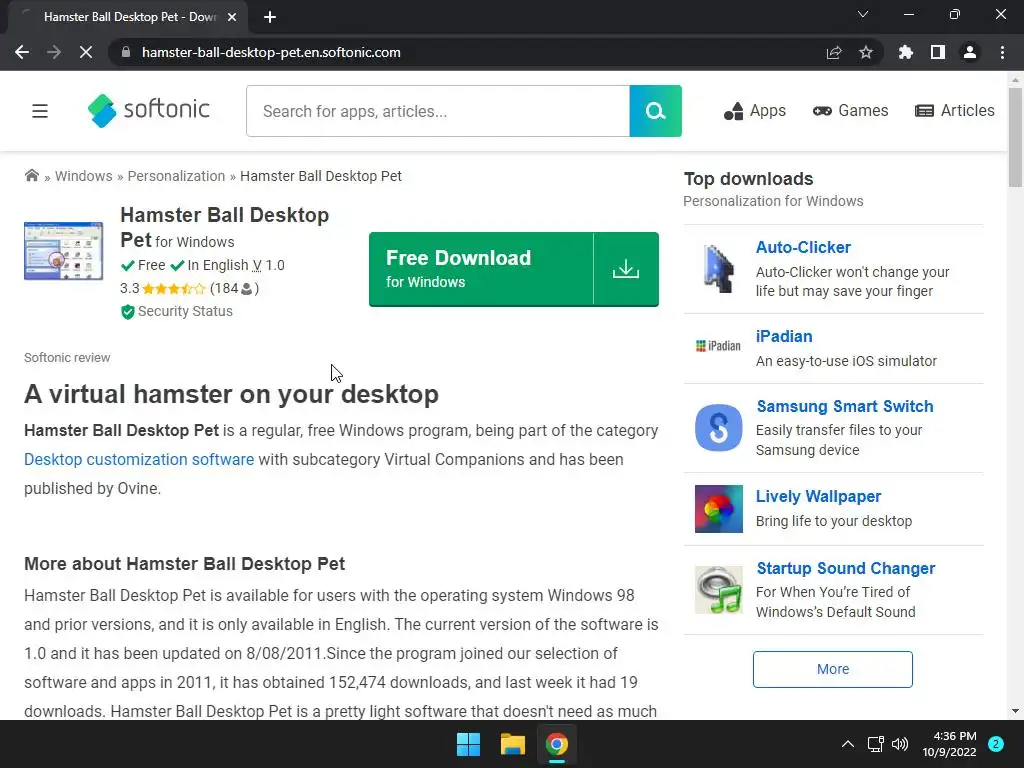The height and width of the screenshot is (768, 1024).
Task: Click the Lively Wallpaper title link
Action: click(818, 496)
